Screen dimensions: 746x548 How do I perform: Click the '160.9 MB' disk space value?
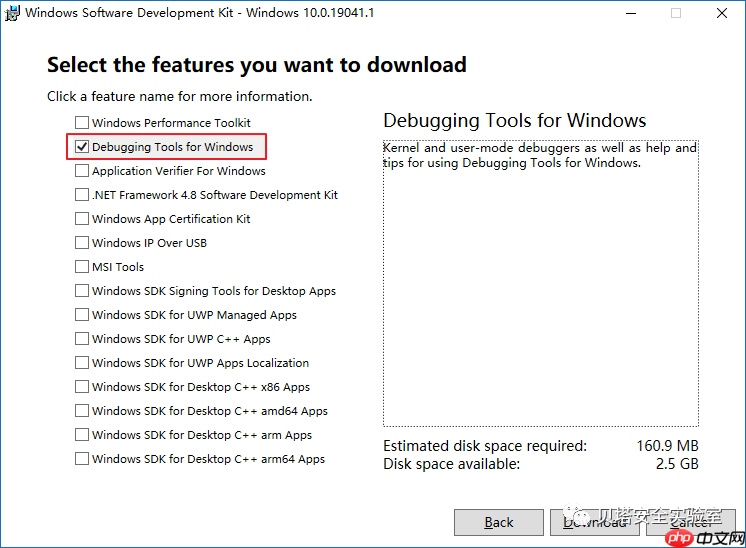pyautogui.click(x=667, y=446)
